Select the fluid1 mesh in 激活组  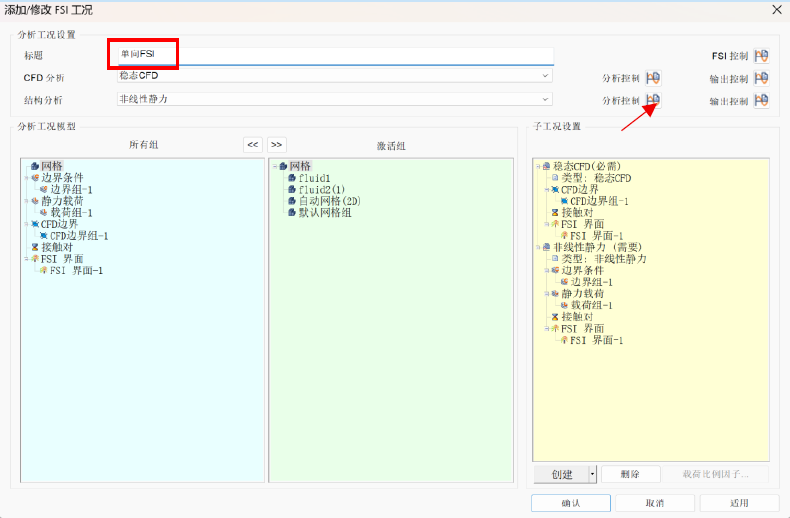(313, 177)
